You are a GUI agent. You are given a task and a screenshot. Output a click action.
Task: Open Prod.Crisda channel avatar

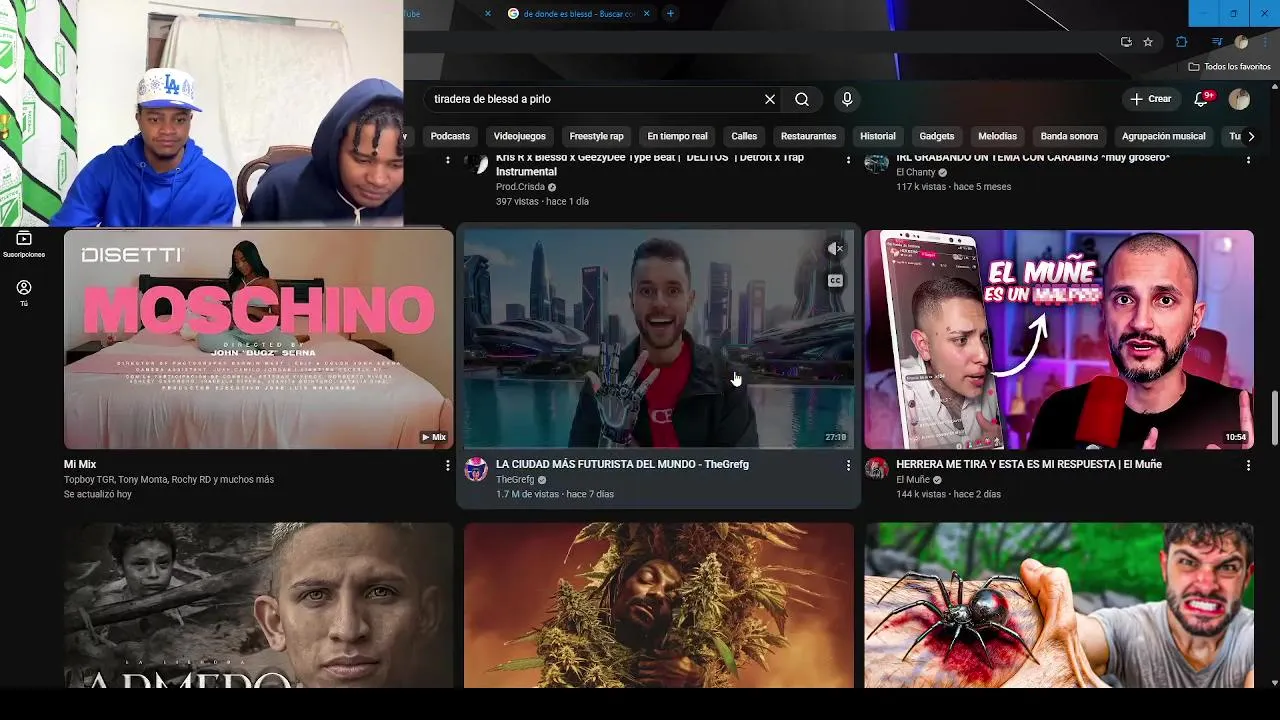477,163
